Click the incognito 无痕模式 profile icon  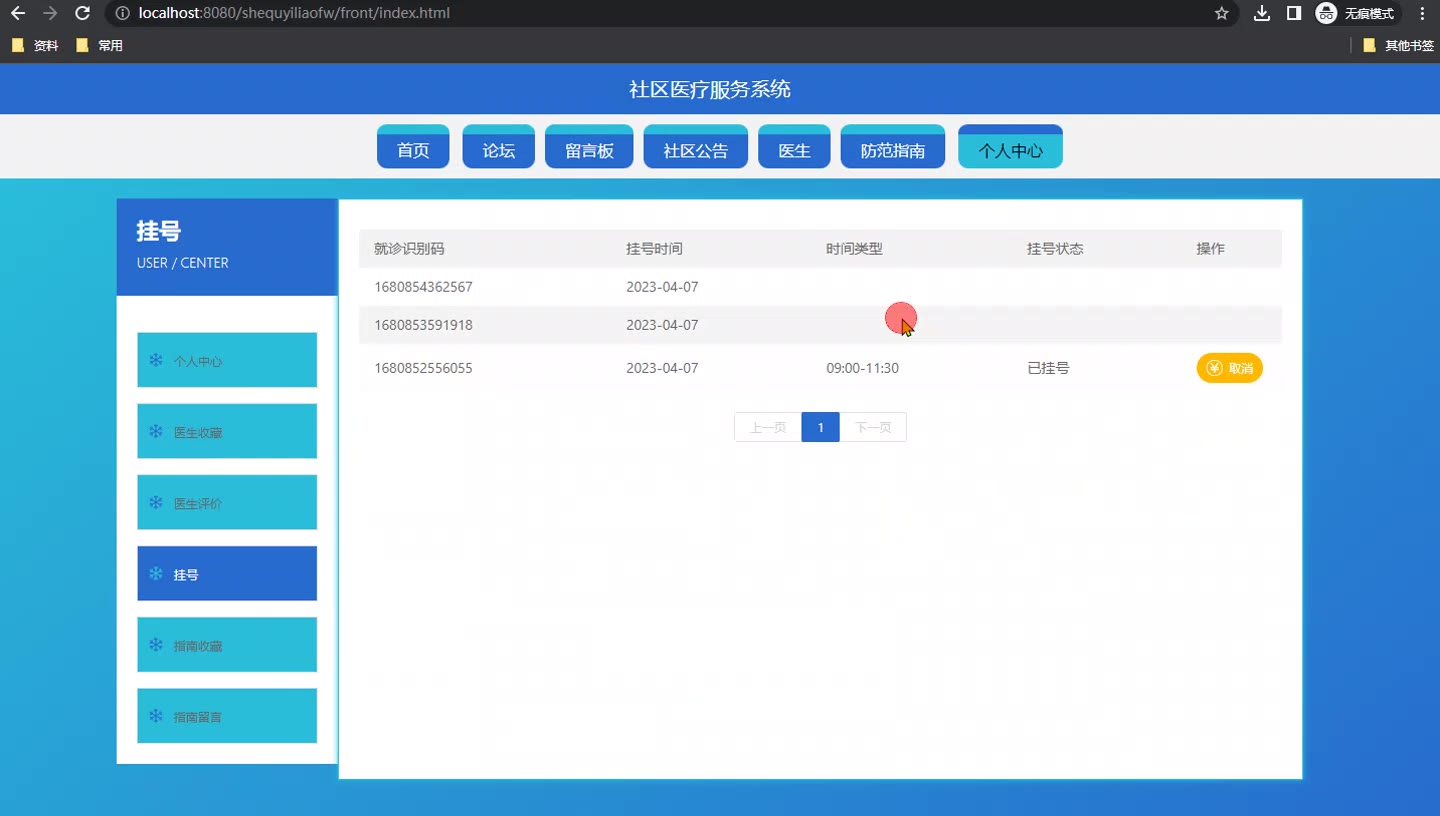[x=1355, y=13]
